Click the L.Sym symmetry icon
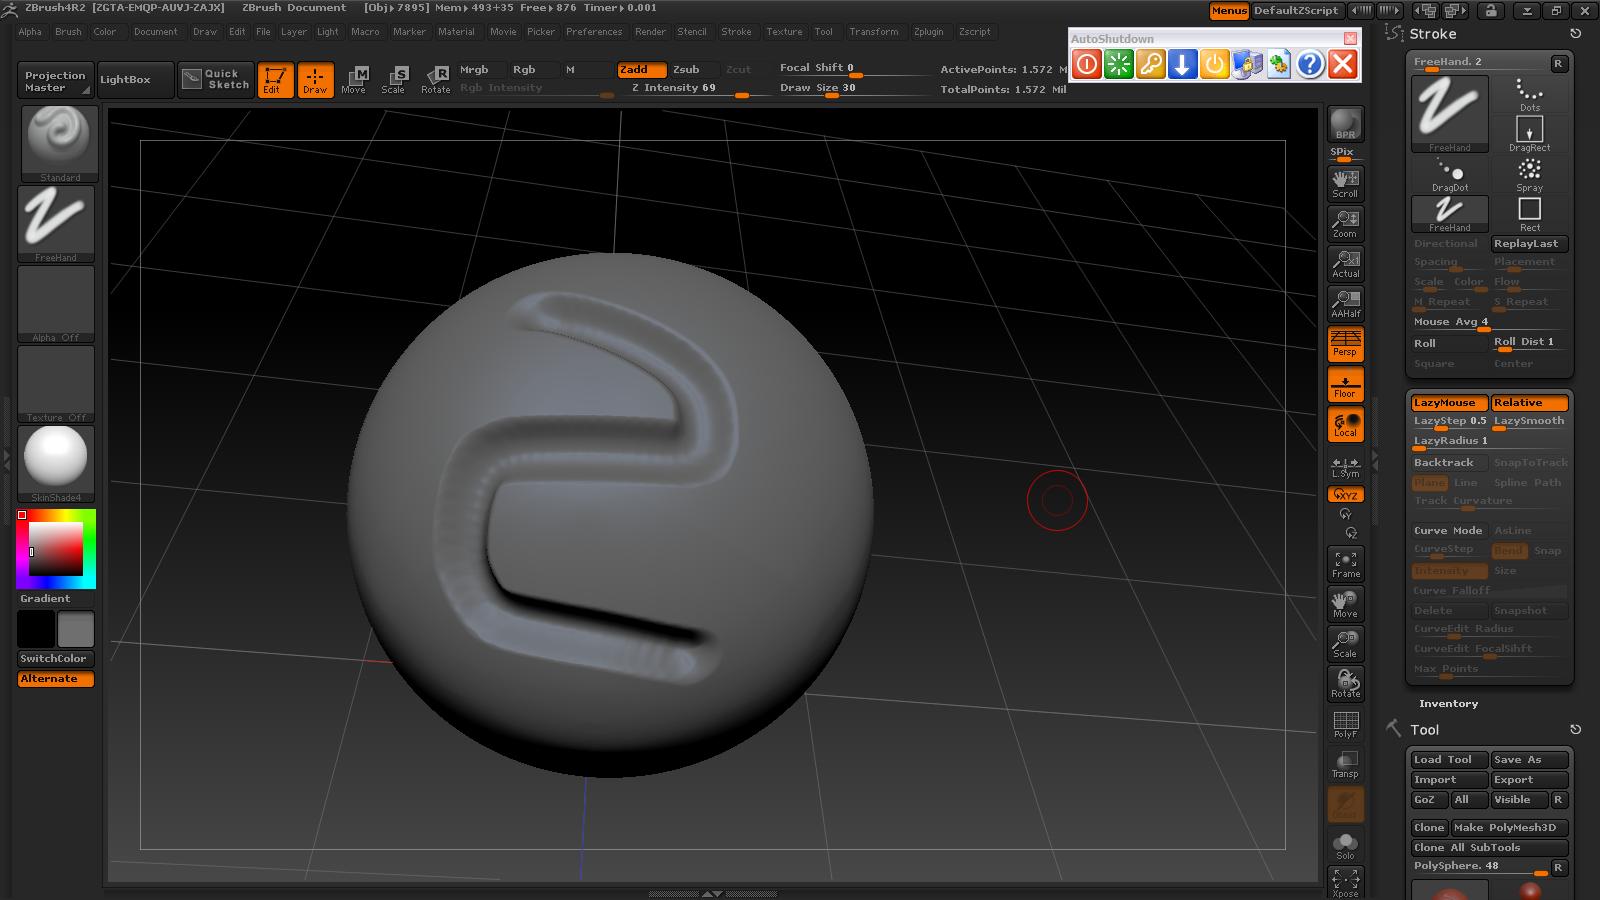Viewport: 1600px width, 900px height. [1345, 467]
